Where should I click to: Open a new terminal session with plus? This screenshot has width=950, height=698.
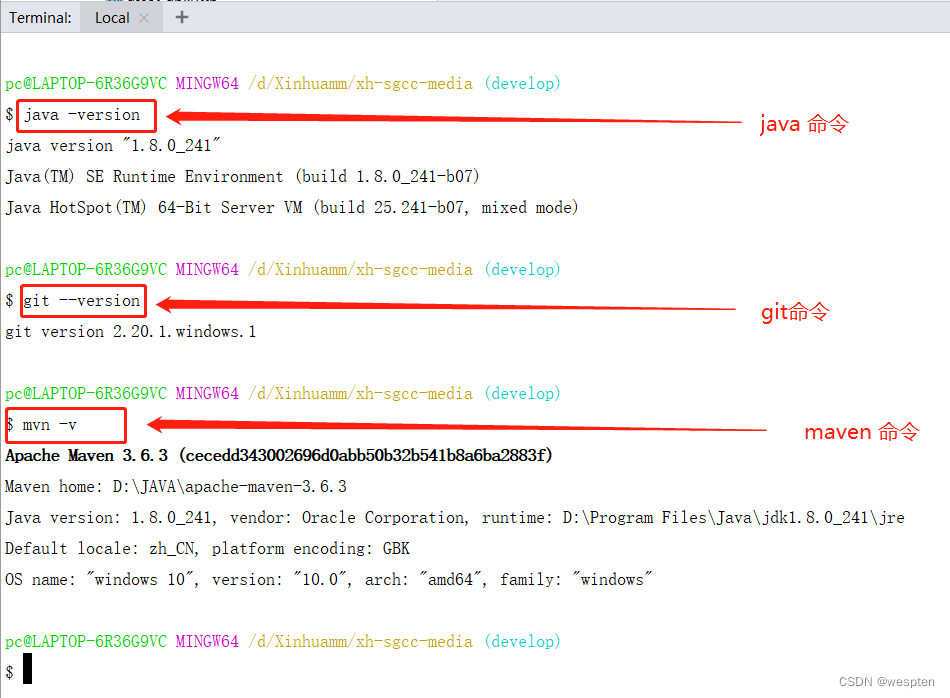tap(182, 17)
